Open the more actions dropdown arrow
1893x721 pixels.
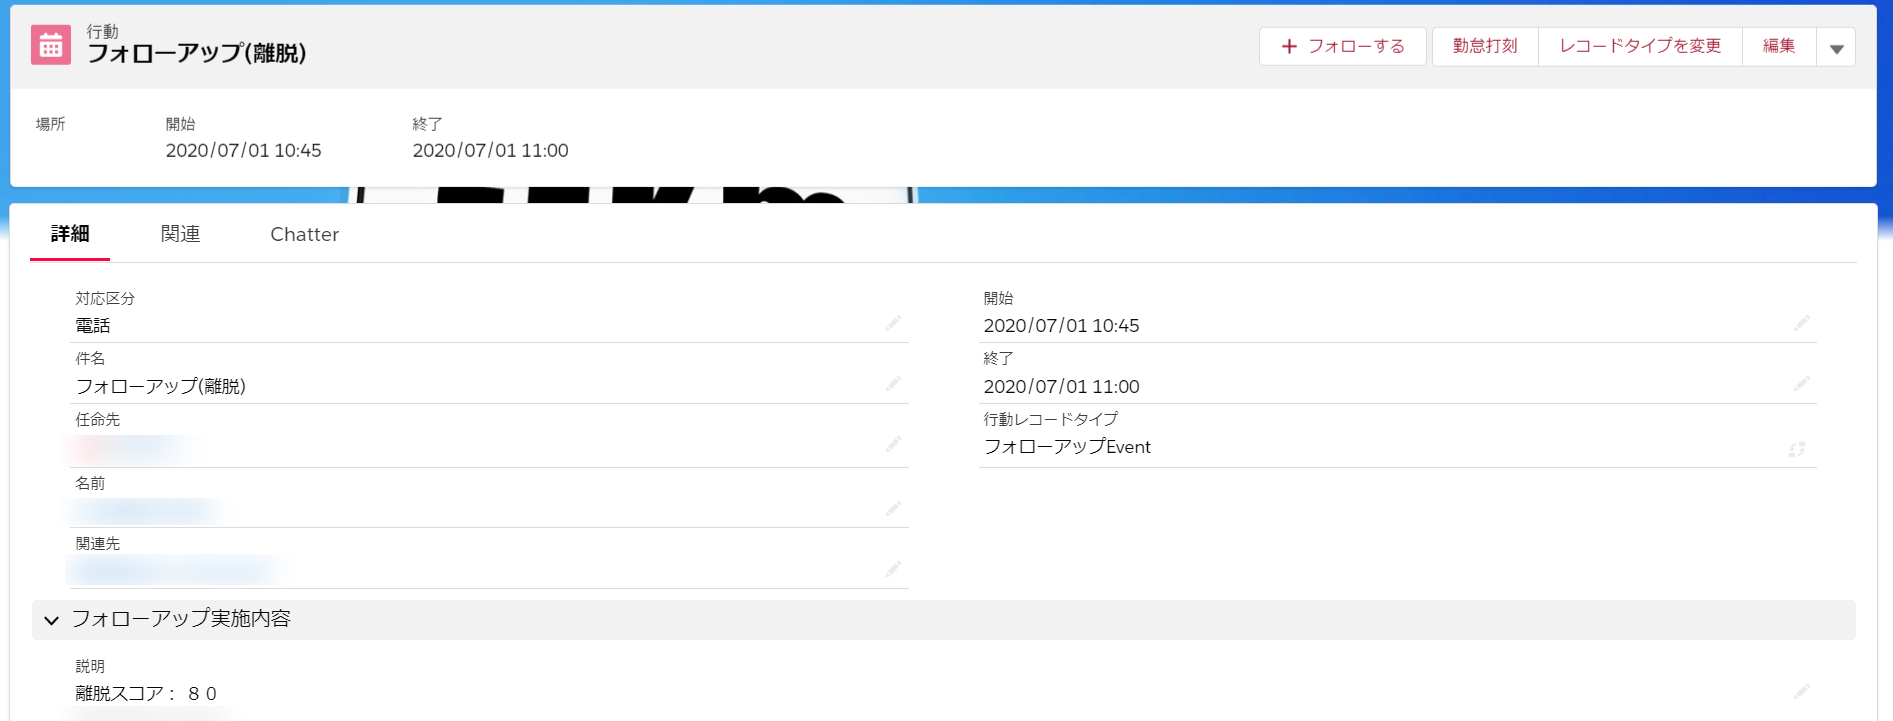(1836, 47)
